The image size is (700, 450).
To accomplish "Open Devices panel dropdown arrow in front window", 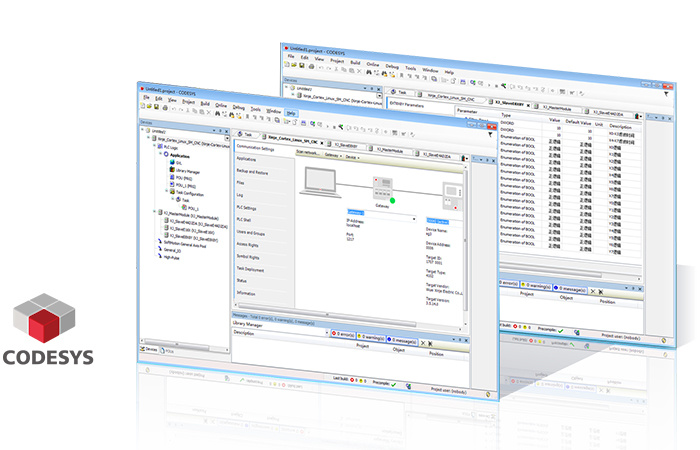I will tap(213, 130).
